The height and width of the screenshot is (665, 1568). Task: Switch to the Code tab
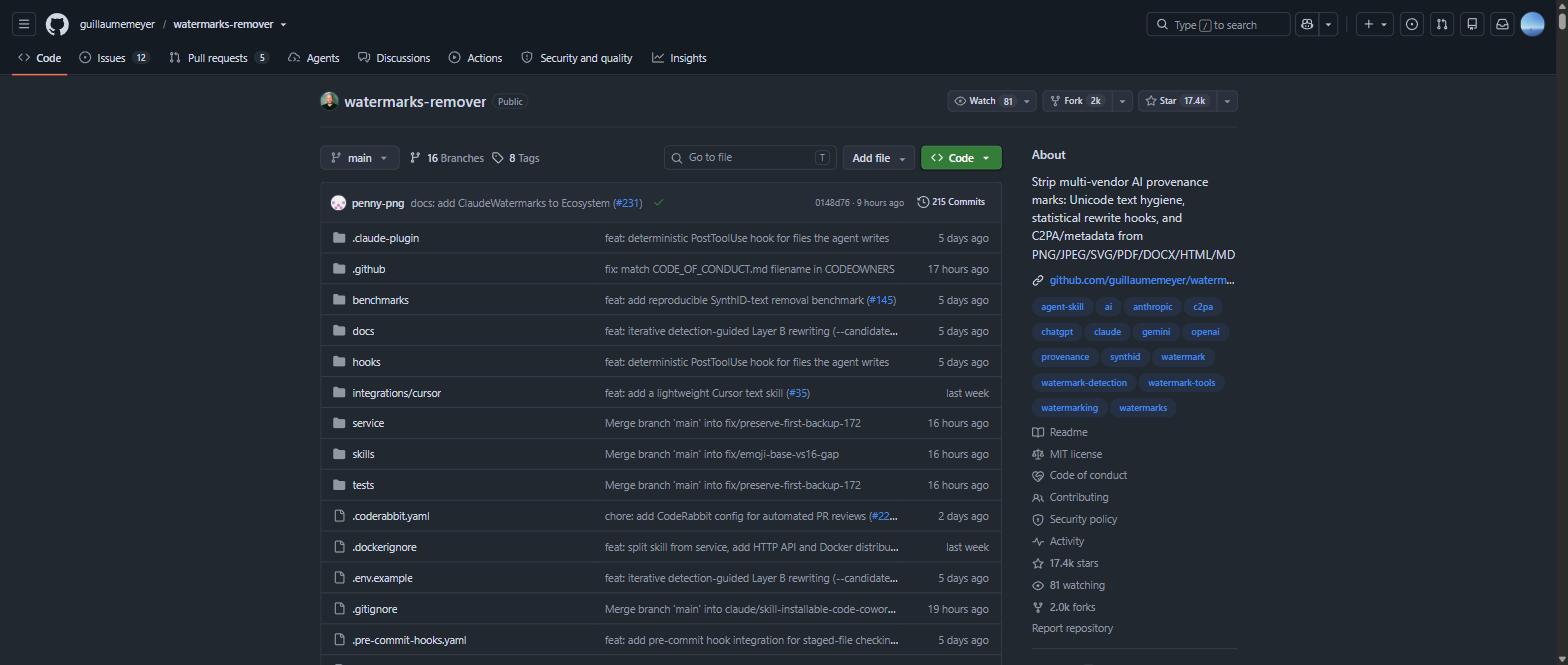(40, 58)
